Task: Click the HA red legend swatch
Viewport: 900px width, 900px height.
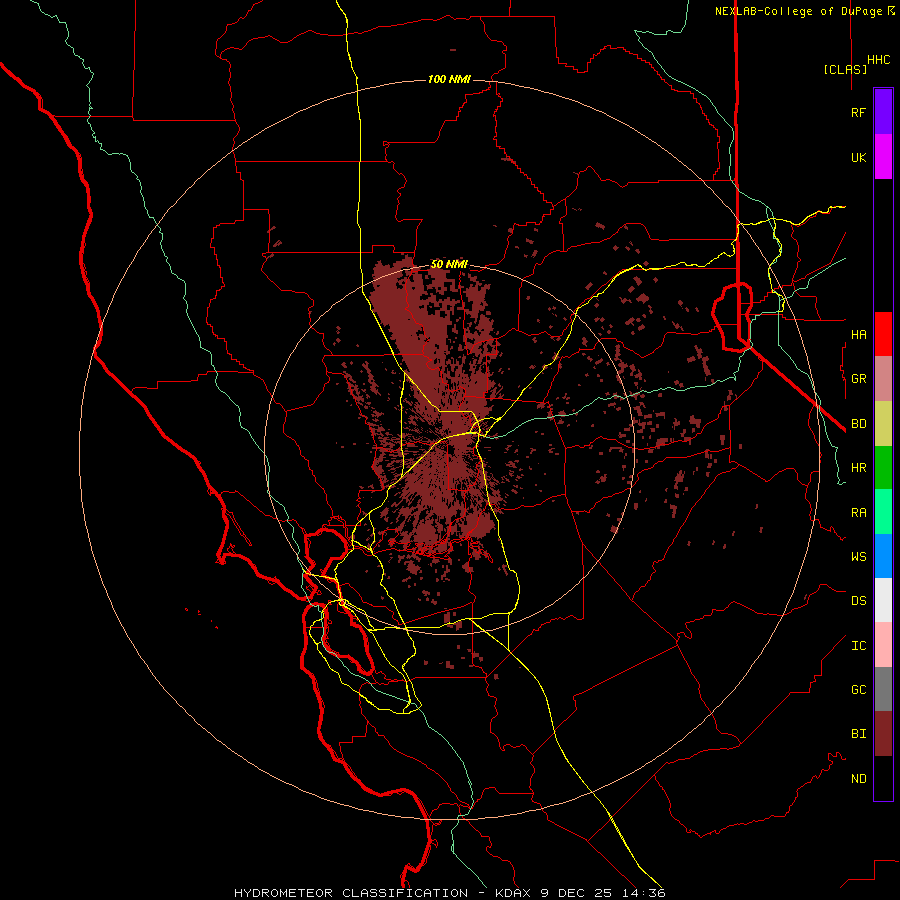Action: pos(883,334)
